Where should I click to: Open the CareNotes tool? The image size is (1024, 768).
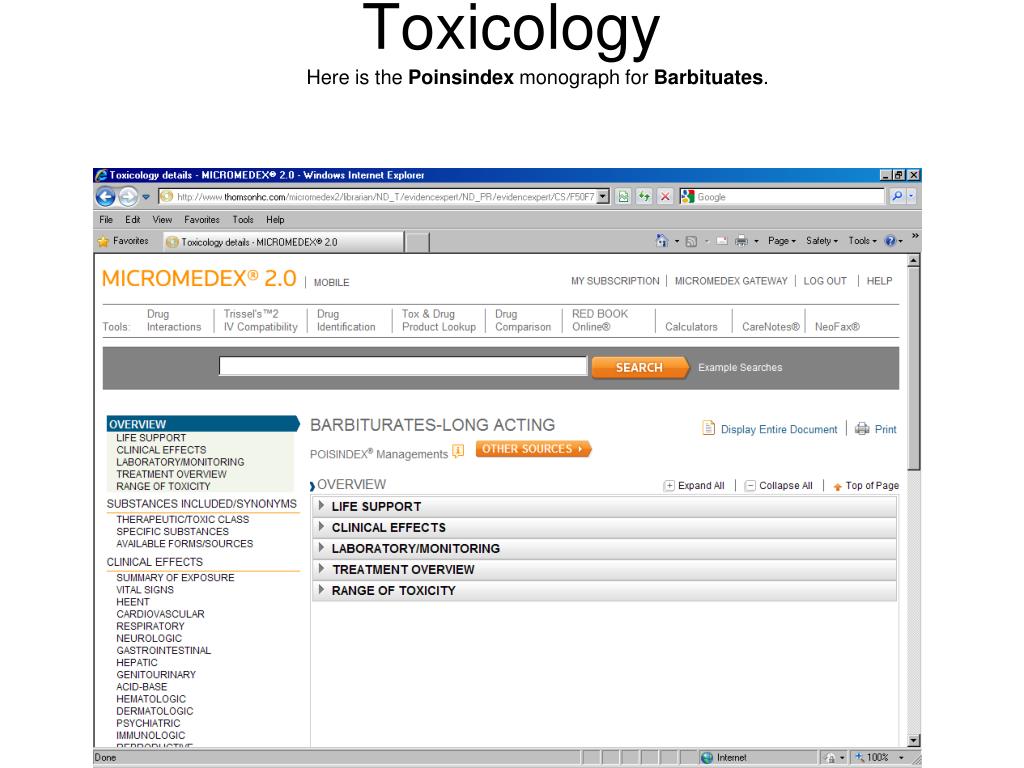[771, 327]
